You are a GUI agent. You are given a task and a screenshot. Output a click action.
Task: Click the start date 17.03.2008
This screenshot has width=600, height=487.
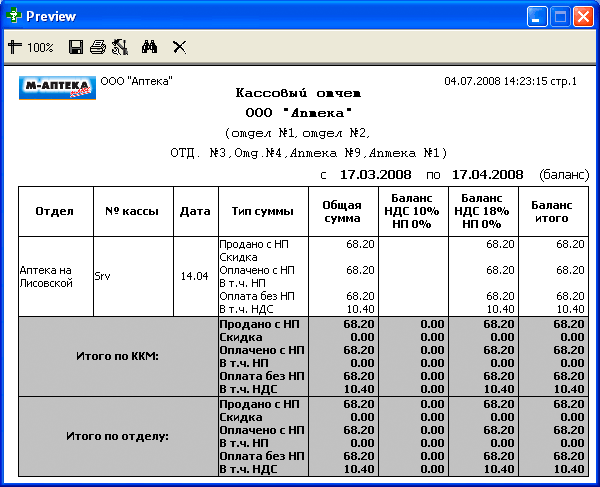375,175
